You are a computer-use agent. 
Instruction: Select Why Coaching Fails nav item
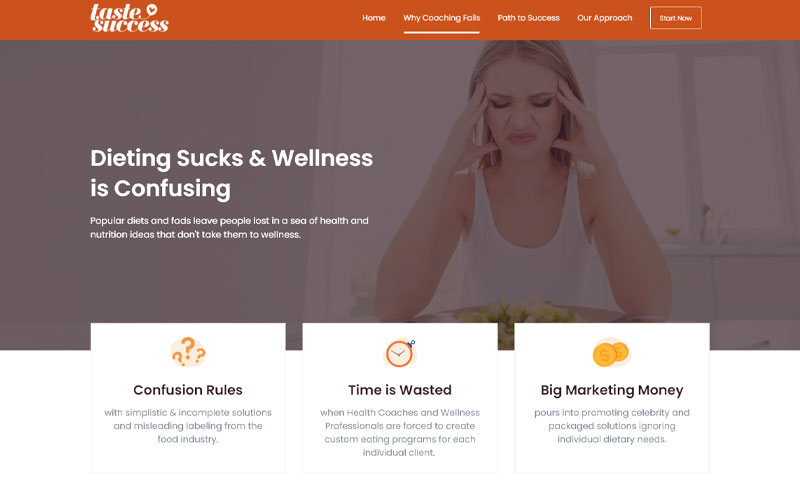coord(441,18)
